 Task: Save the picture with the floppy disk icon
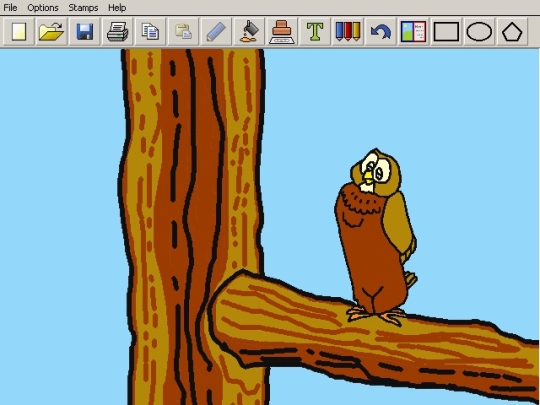85,32
